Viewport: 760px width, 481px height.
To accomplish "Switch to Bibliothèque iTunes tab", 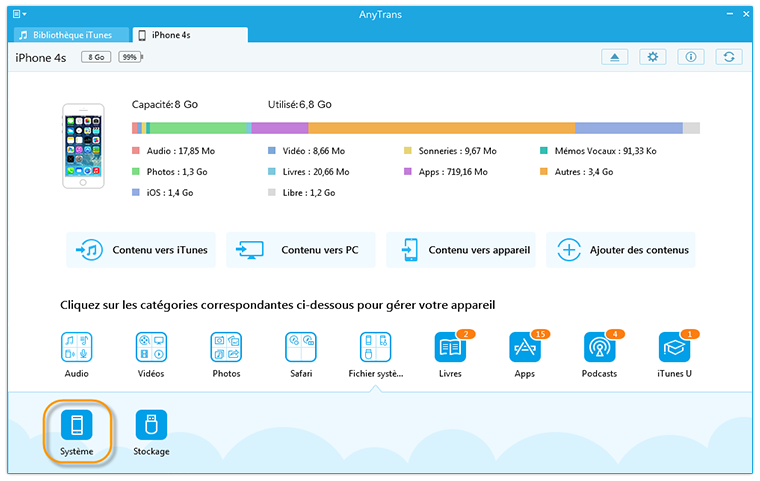I will [71, 35].
